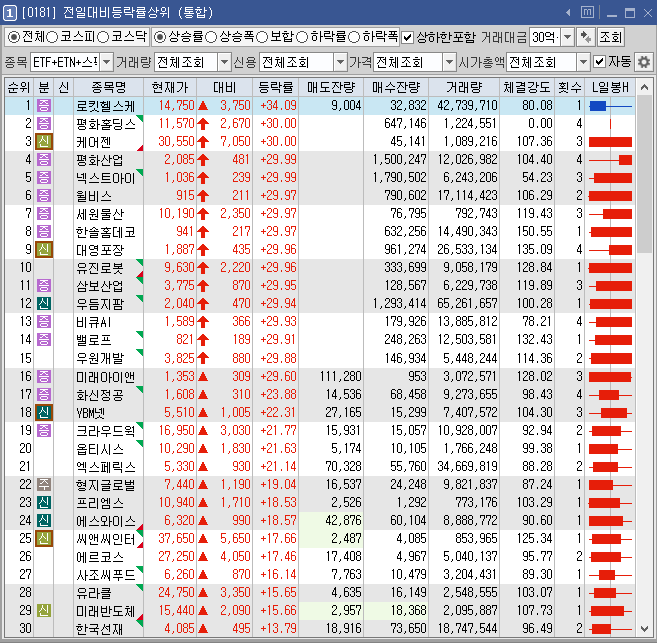Screen dimensions: 657x643
Task: Select the 코스피 radio button
Action: pyautogui.click(x=52, y=37)
